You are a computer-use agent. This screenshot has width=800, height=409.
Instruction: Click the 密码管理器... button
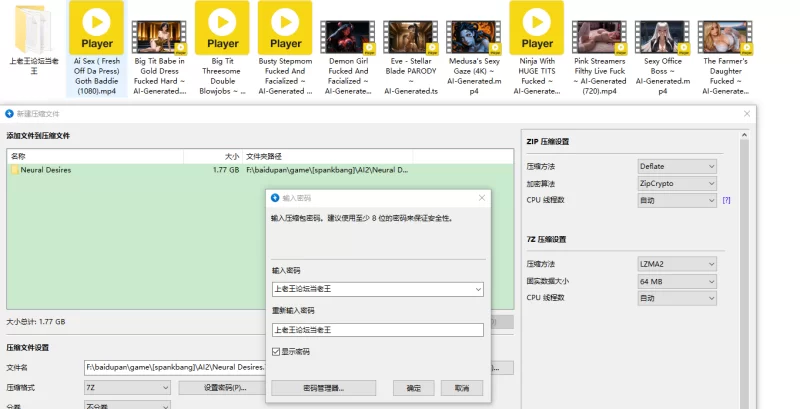pyautogui.click(x=323, y=387)
